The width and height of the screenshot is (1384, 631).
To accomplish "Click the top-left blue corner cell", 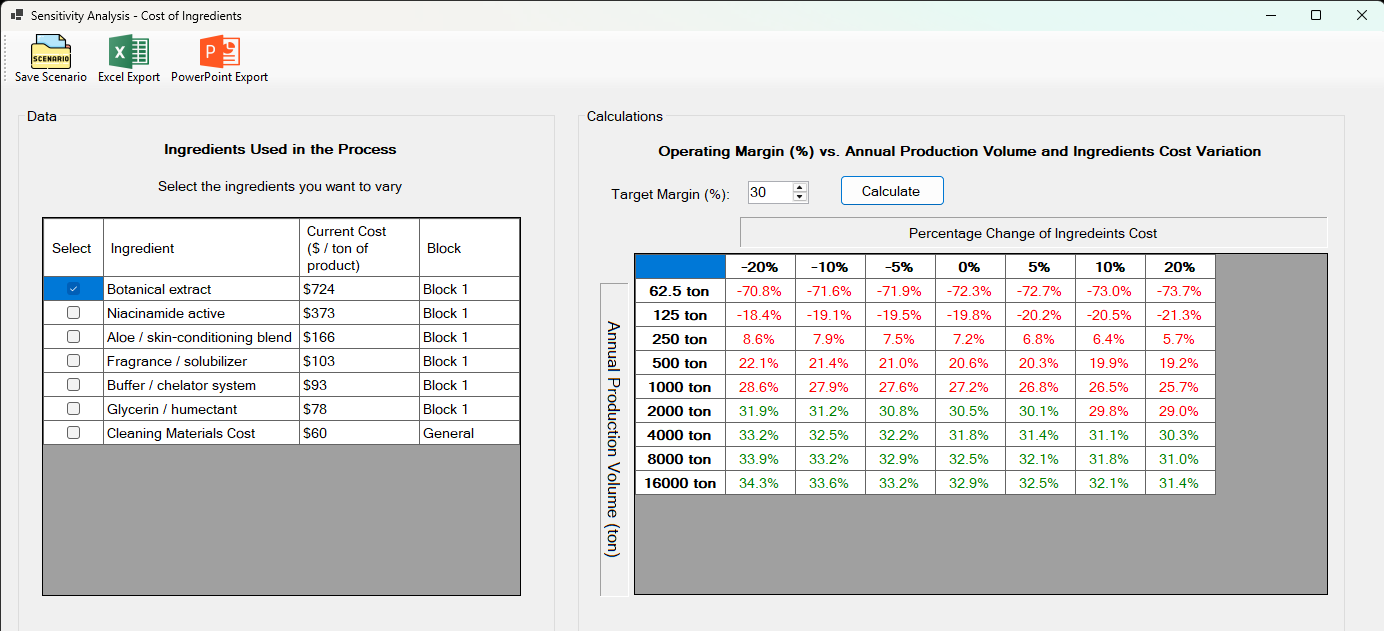I will click(x=680, y=267).
